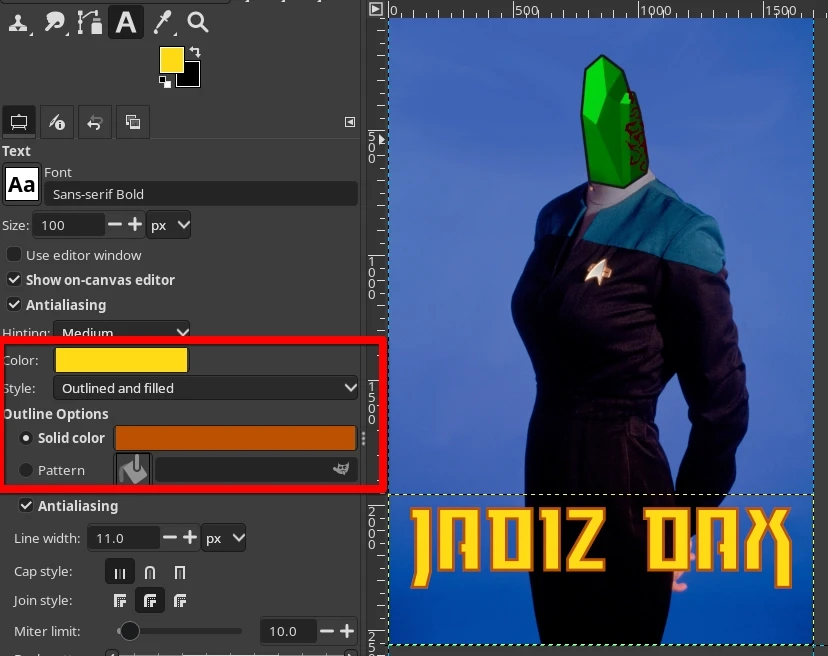Select the Paths tool
This screenshot has height=656, width=828.
point(90,22)
